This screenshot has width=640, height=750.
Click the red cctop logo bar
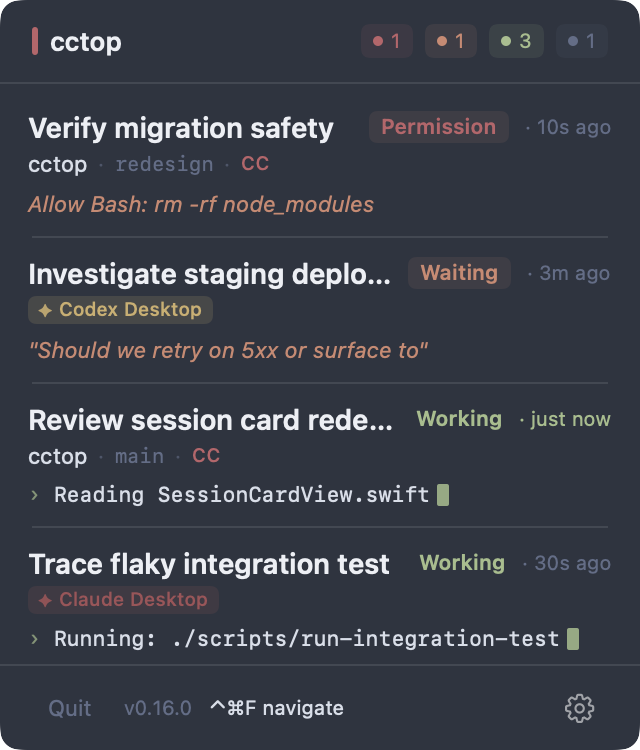point(35,41)
